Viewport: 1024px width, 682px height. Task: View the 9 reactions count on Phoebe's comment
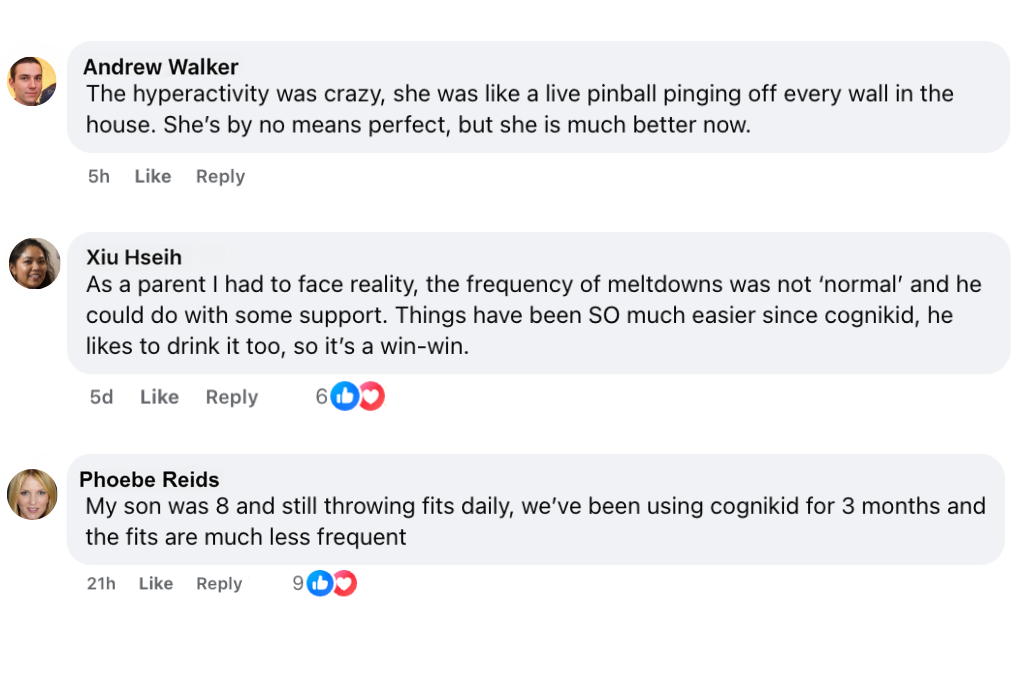[x=298, y=583]
